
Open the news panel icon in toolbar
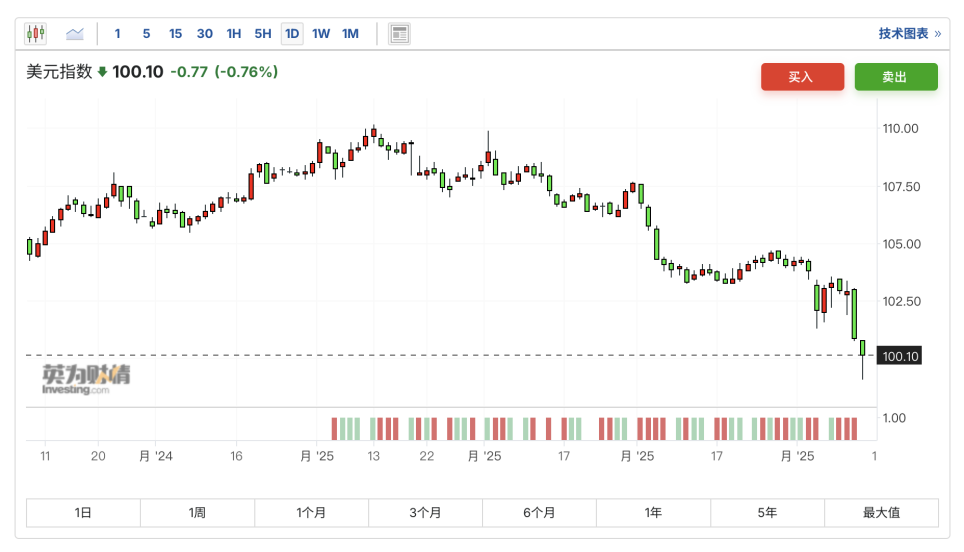pyautogui.click(x=399, y=34)
